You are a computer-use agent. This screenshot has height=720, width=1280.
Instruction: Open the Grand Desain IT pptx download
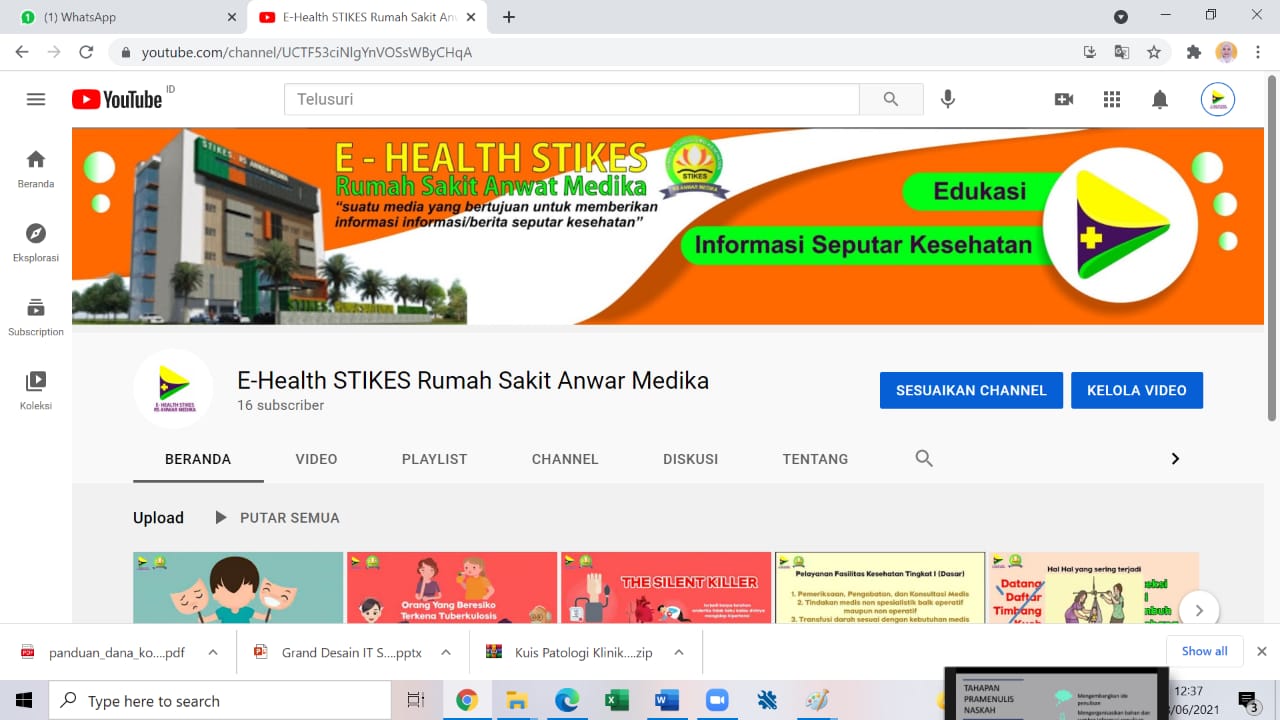point(338,652)
